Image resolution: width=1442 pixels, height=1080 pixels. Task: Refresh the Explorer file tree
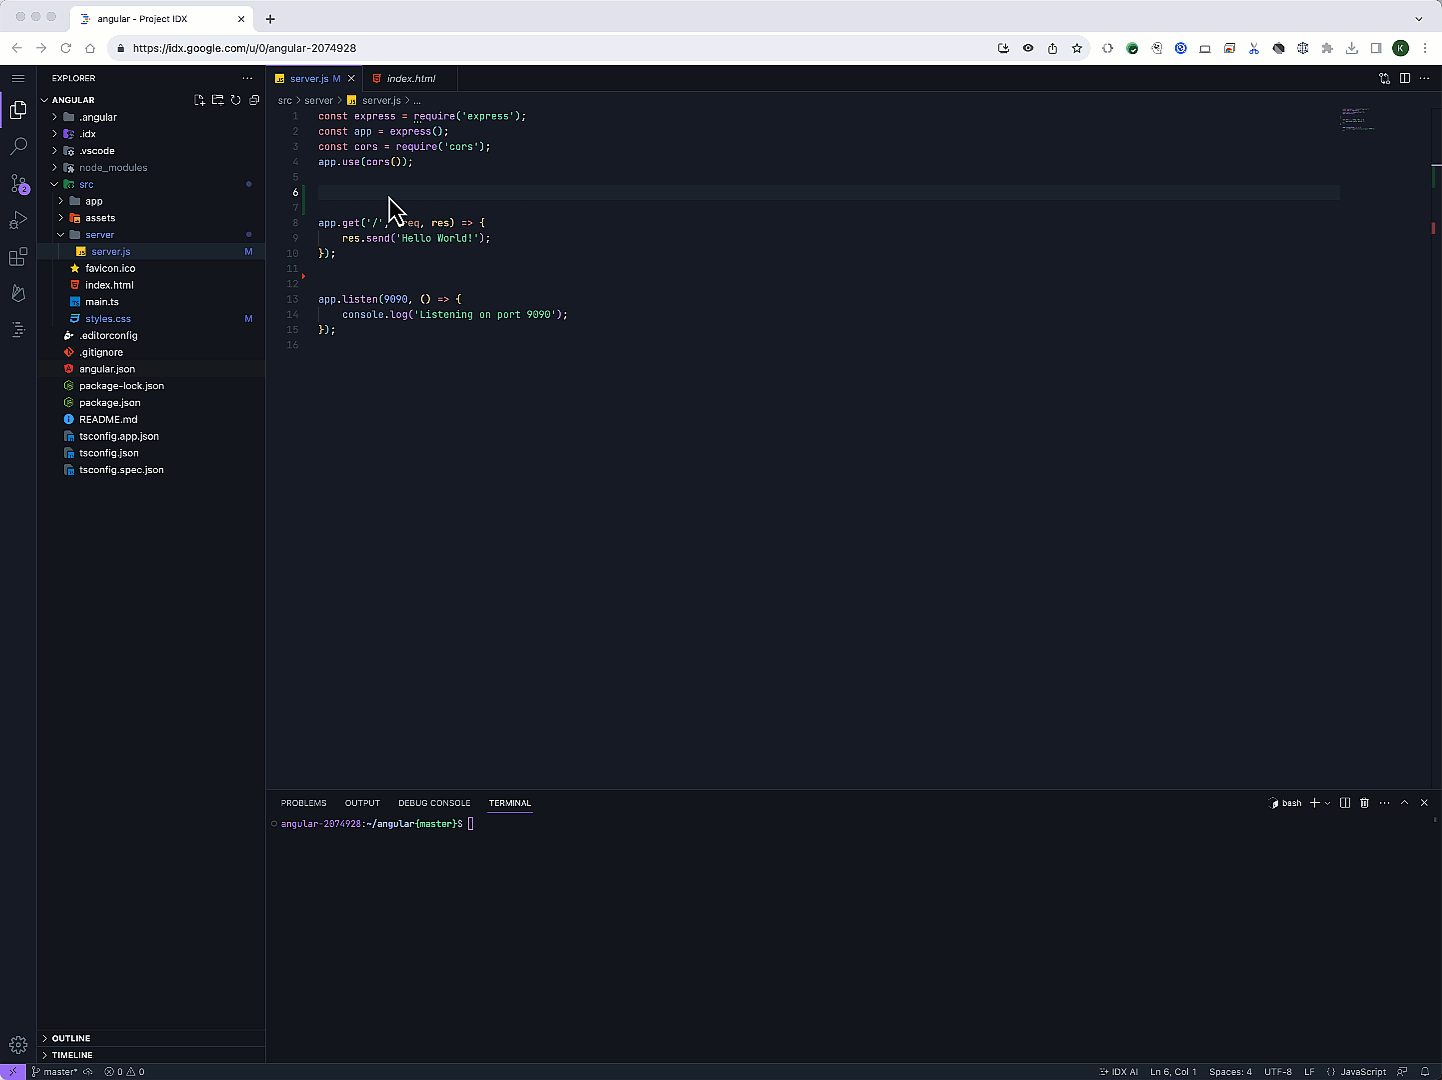pos(236,100)
